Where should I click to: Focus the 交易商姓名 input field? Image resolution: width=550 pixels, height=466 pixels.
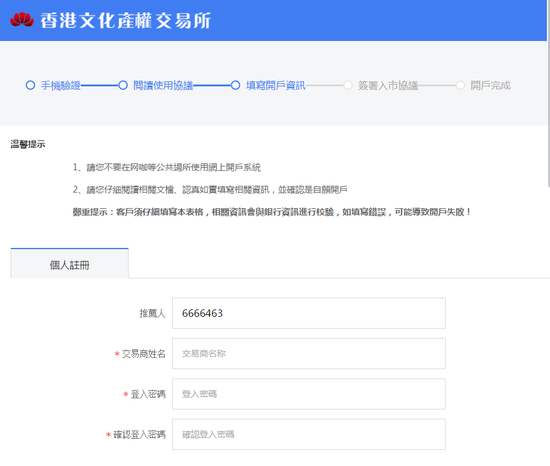pyautogui.click(x=309, y=353)
